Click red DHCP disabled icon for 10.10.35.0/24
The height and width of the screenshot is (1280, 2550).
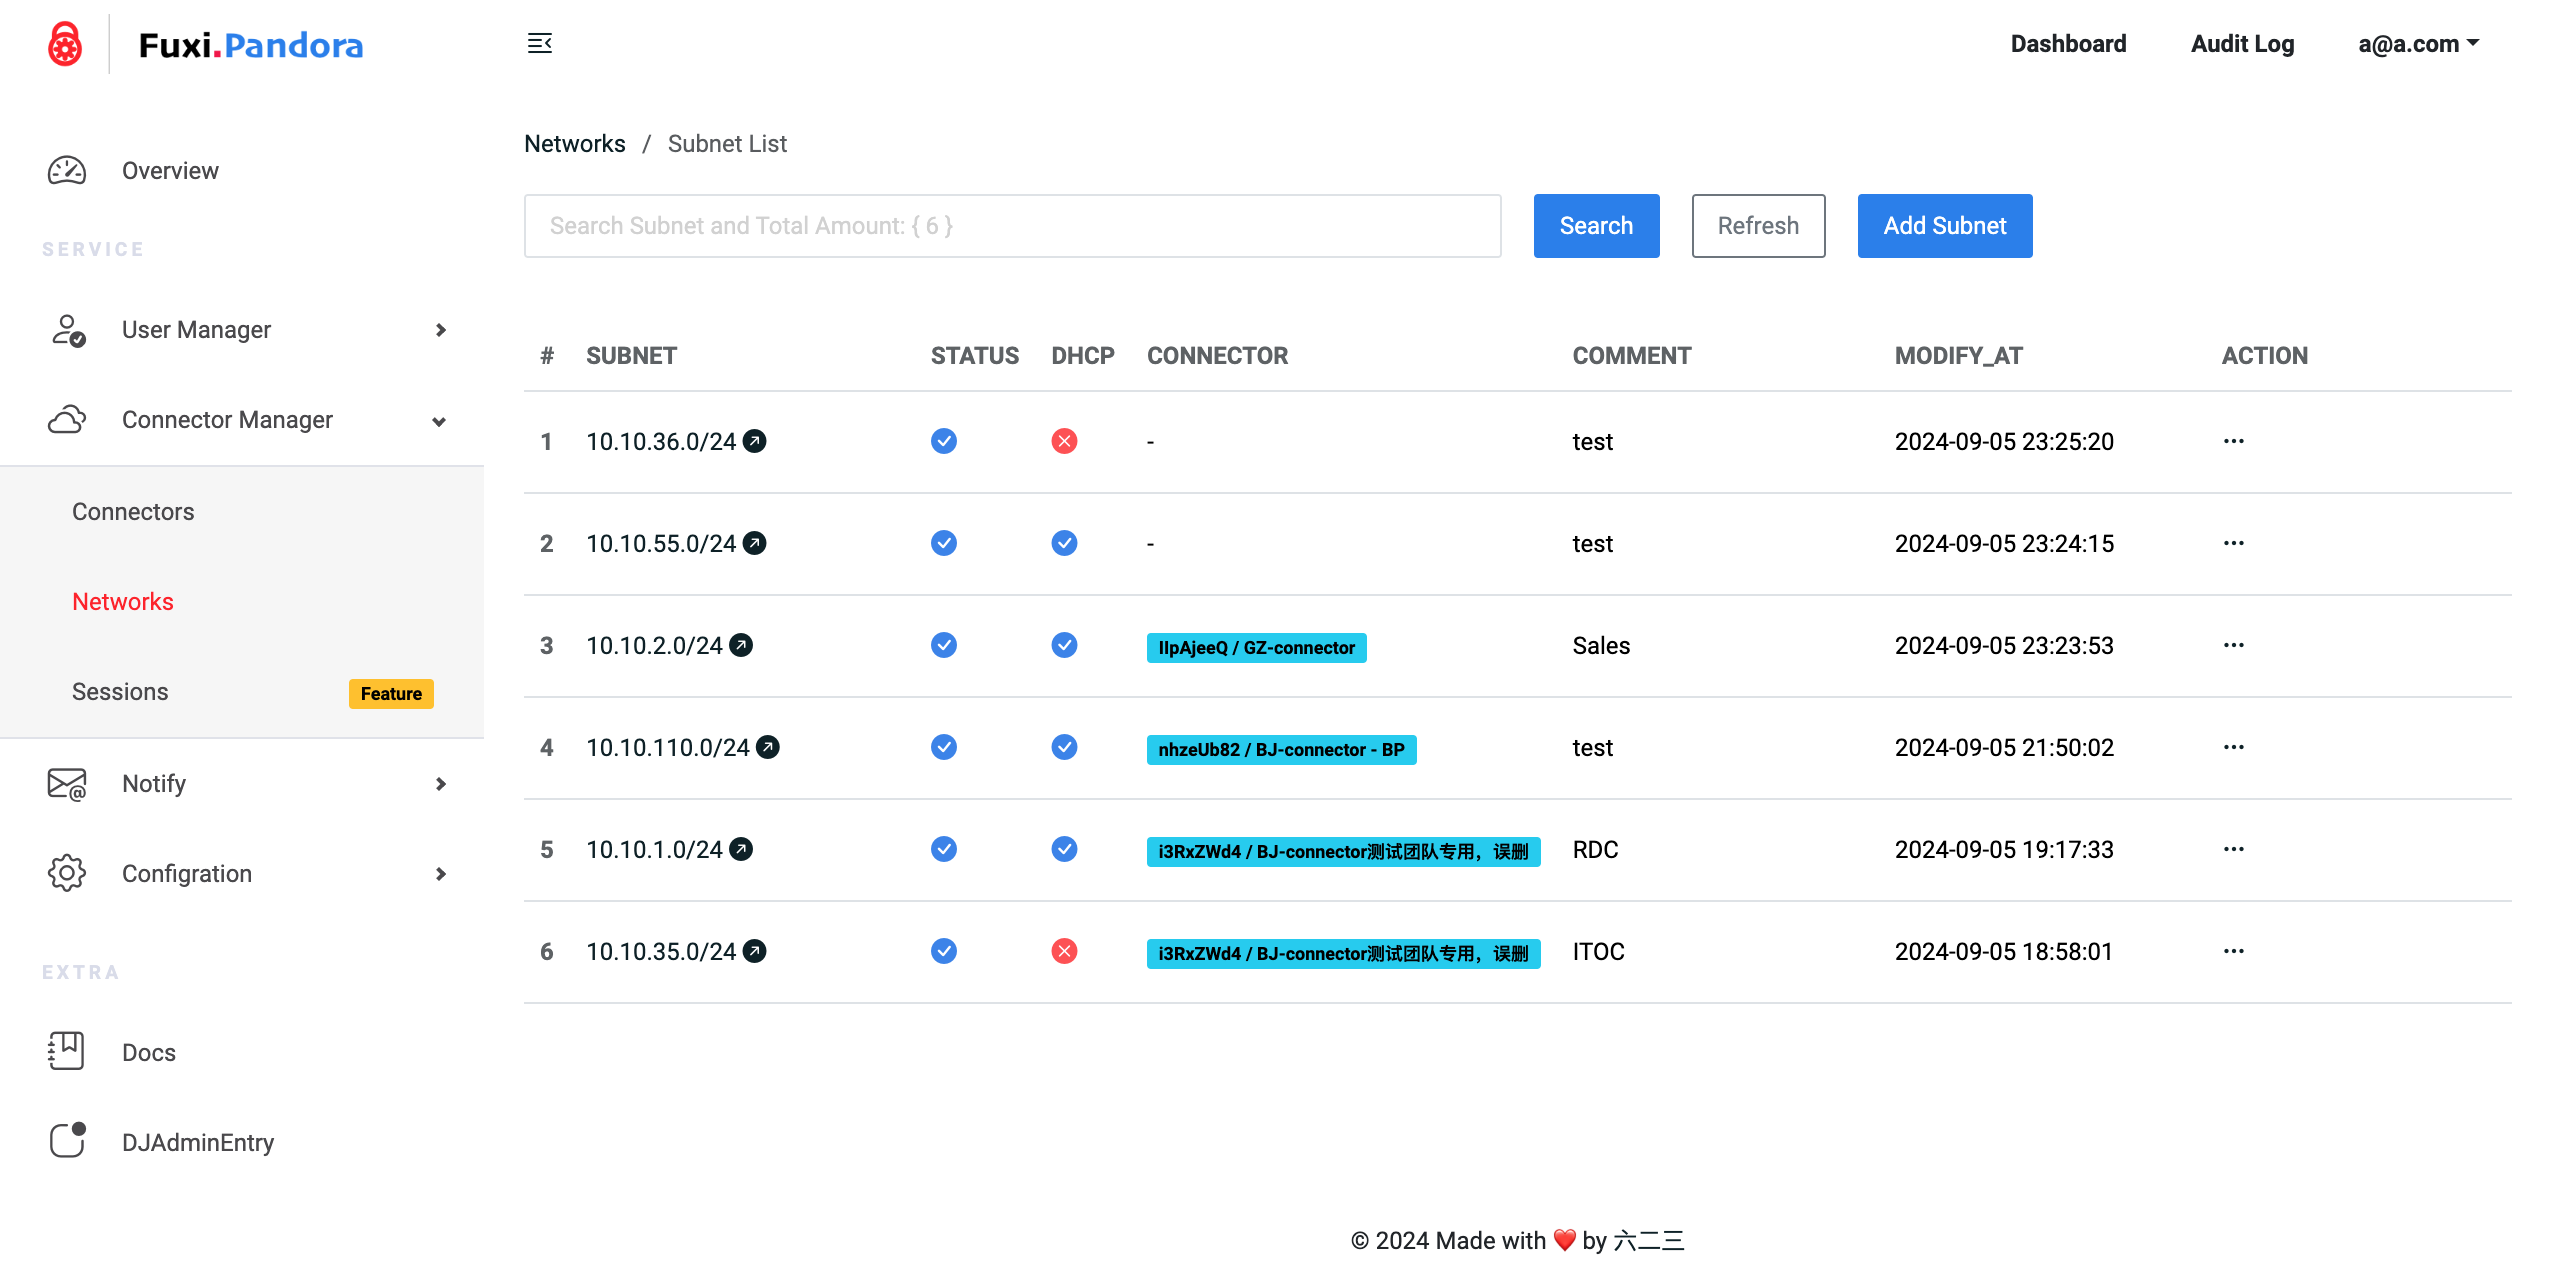pyautogui.click(x=1065, y=951)
